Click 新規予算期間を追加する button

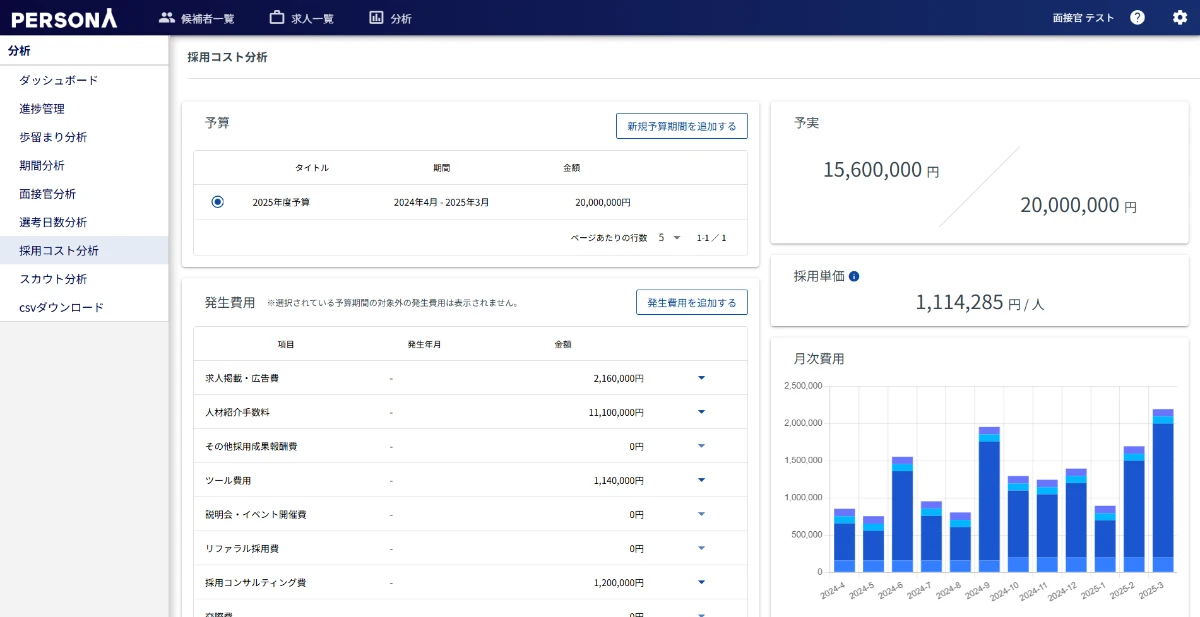click(681, 126)
